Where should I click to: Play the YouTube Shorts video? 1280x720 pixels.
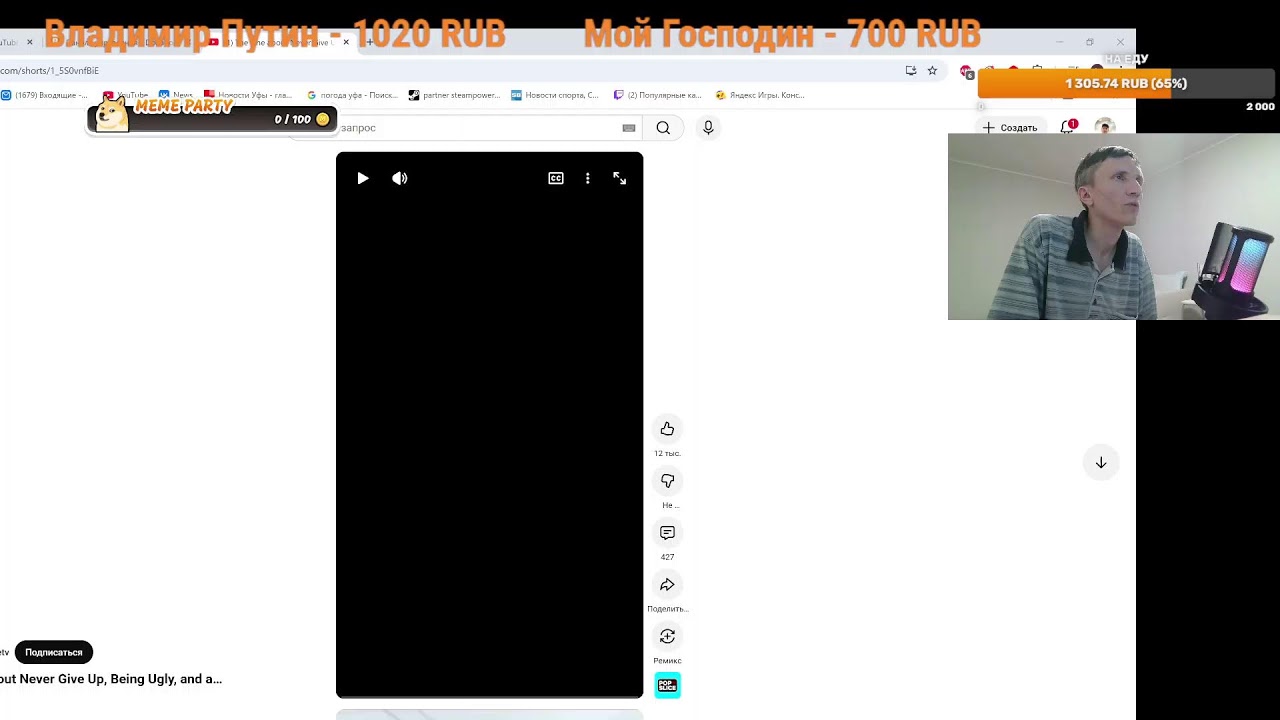tap(363, 178)
